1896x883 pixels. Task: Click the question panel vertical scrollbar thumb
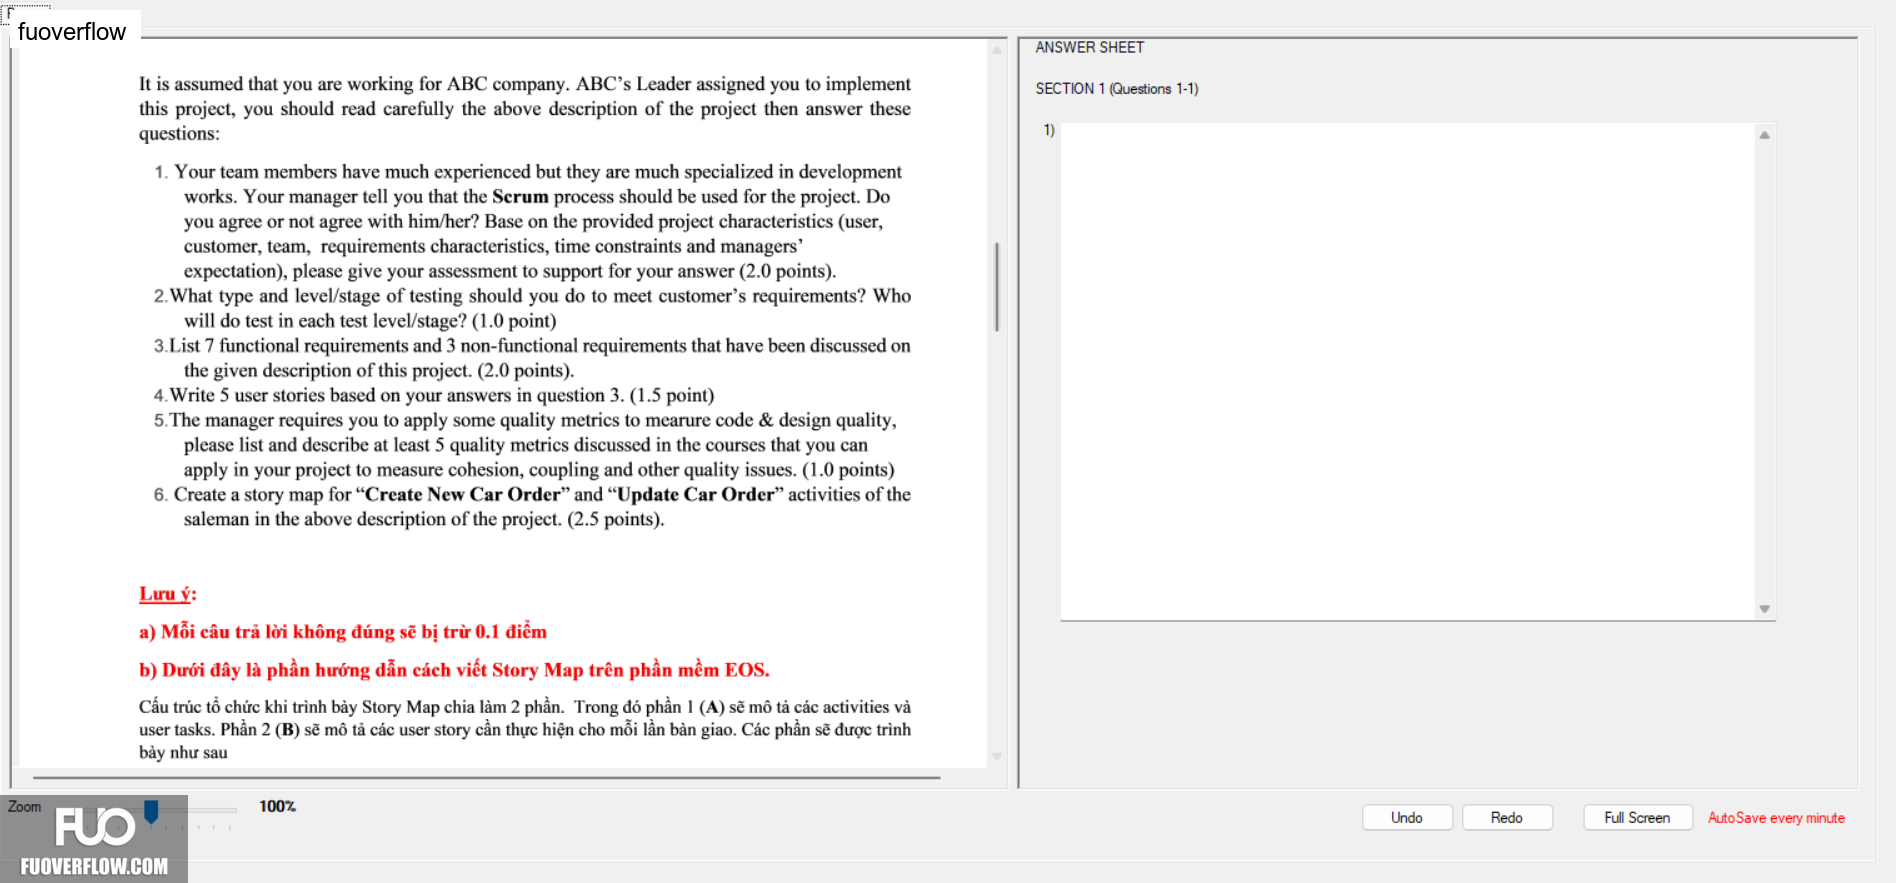tap(997, 286)
